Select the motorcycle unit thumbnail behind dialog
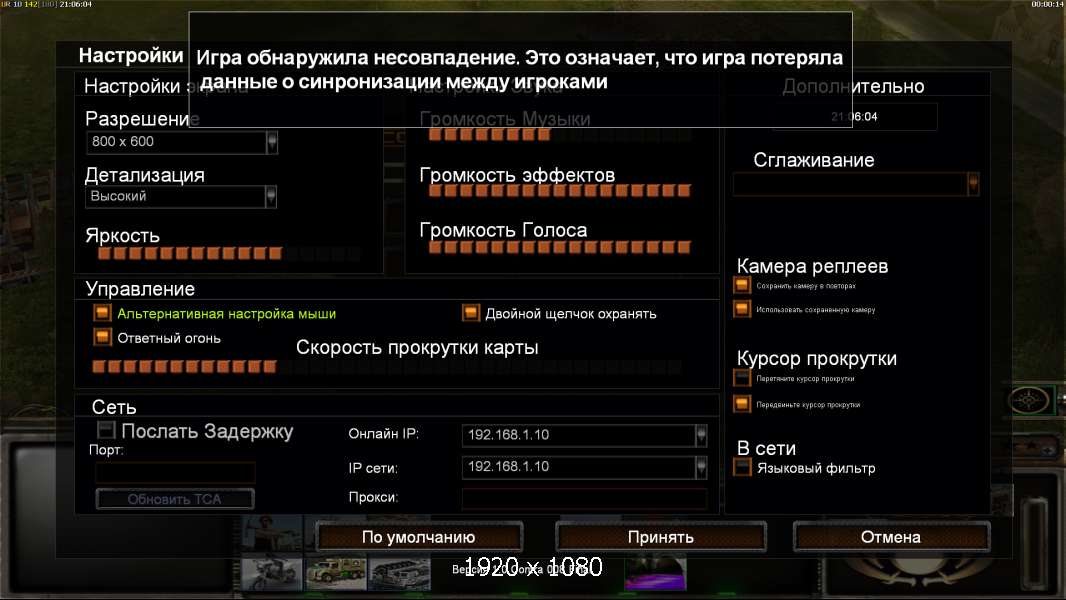 coord(272,574)
